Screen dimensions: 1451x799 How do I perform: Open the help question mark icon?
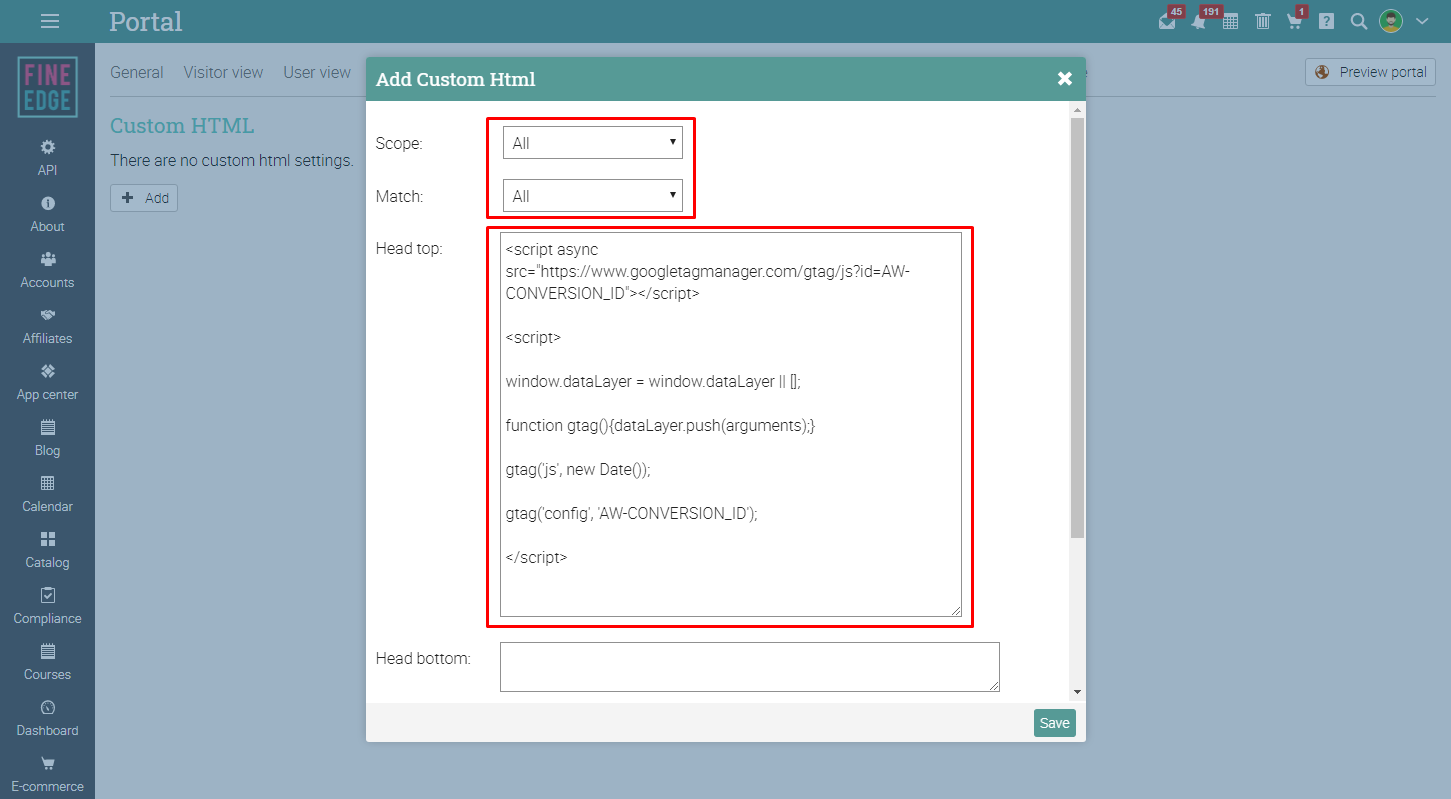[x=1327, y=21]
